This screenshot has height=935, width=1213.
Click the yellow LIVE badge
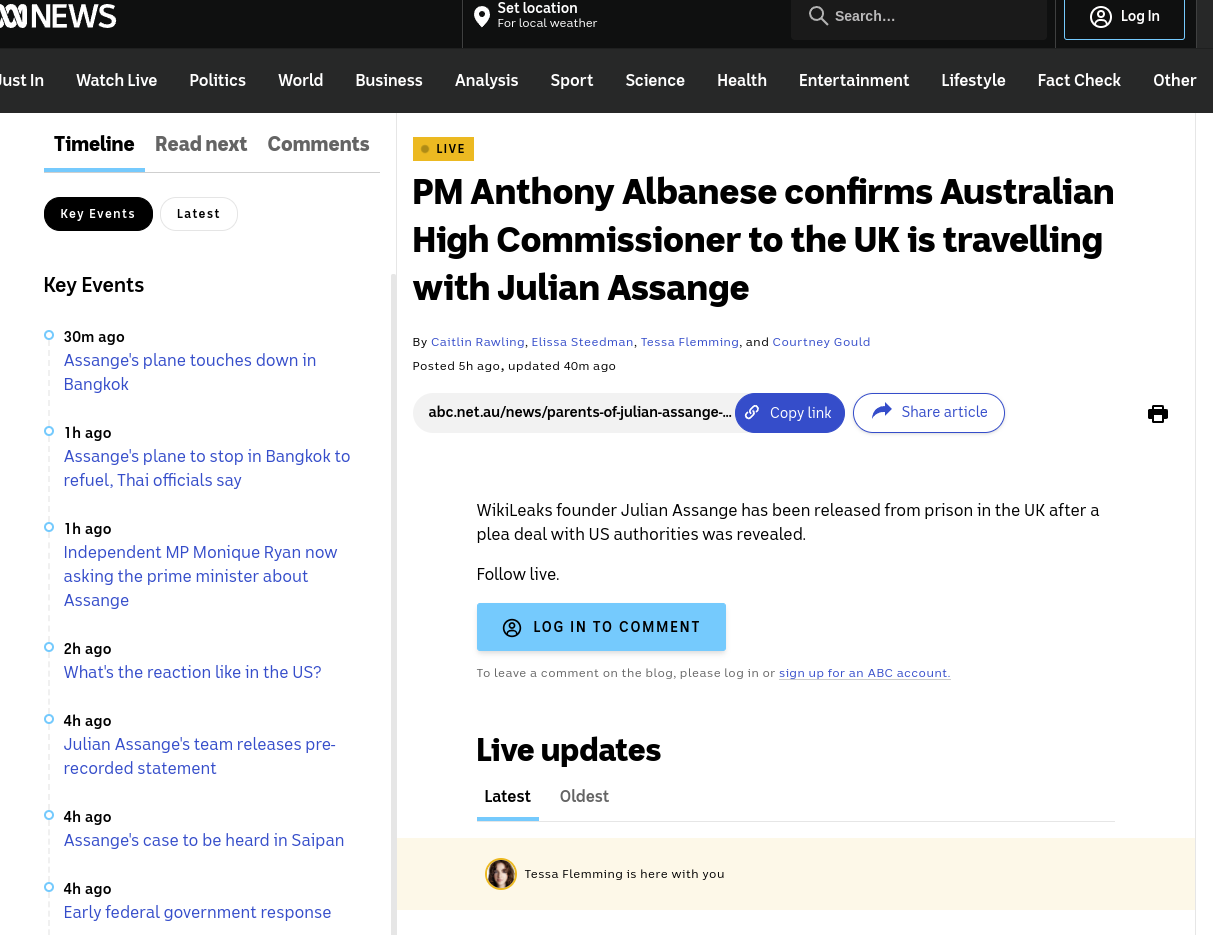point(443,149)
